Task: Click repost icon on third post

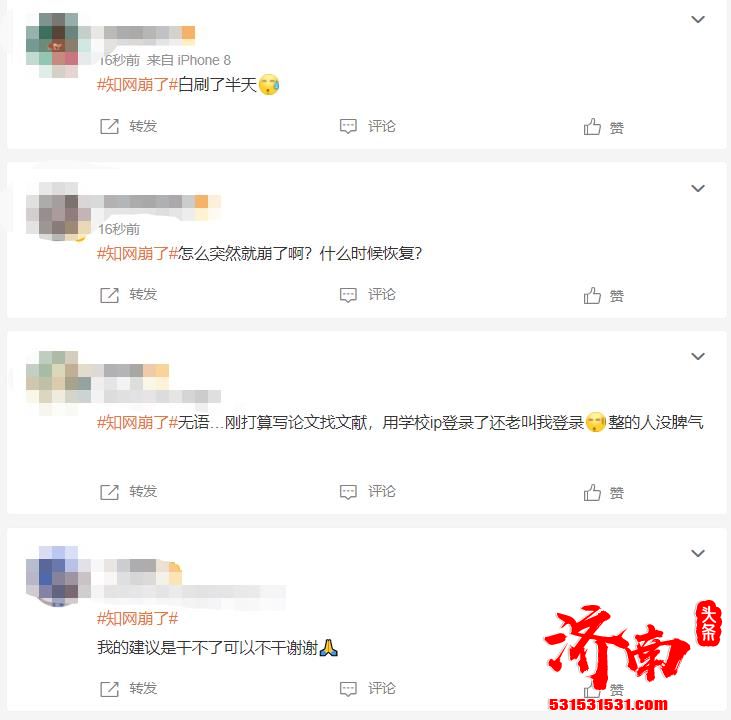Action: click(110, 492)
